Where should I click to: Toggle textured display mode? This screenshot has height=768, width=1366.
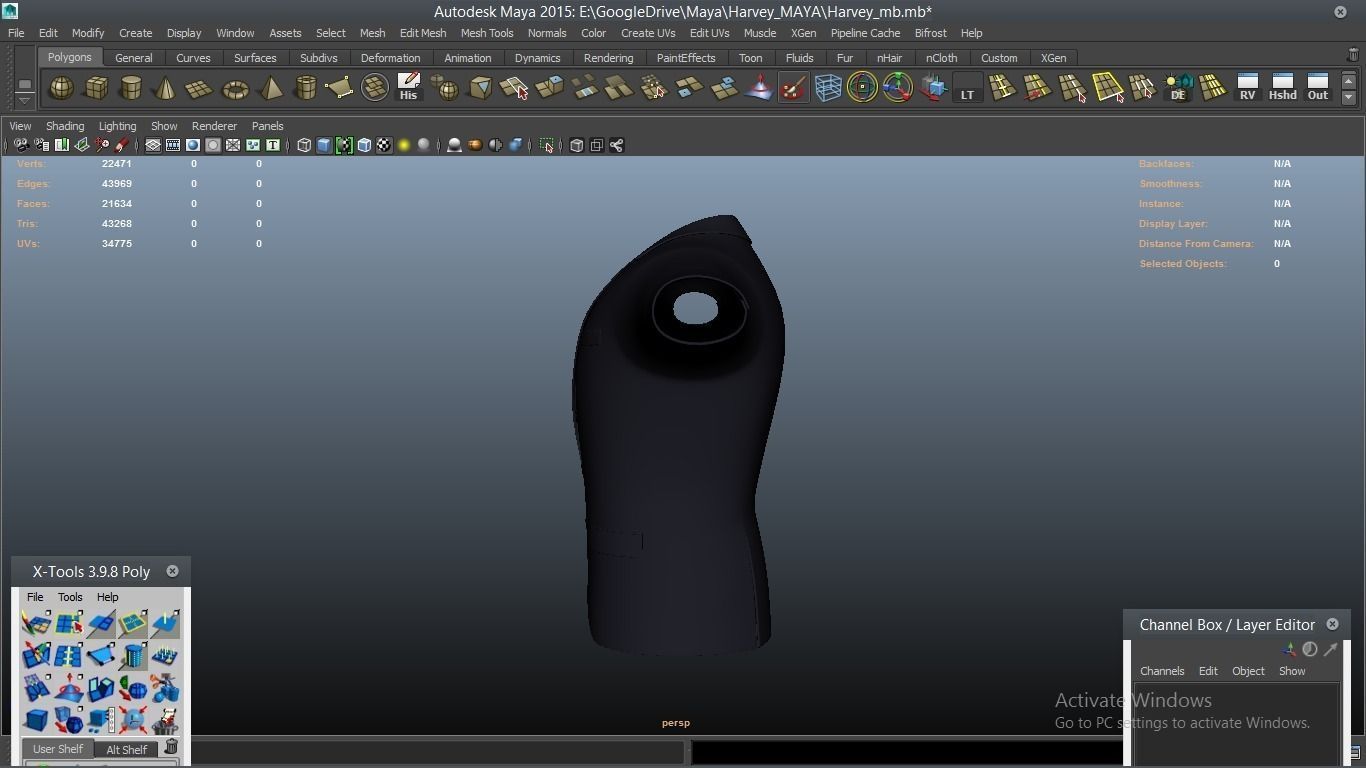pyautogui.click(x=384, y=145)
